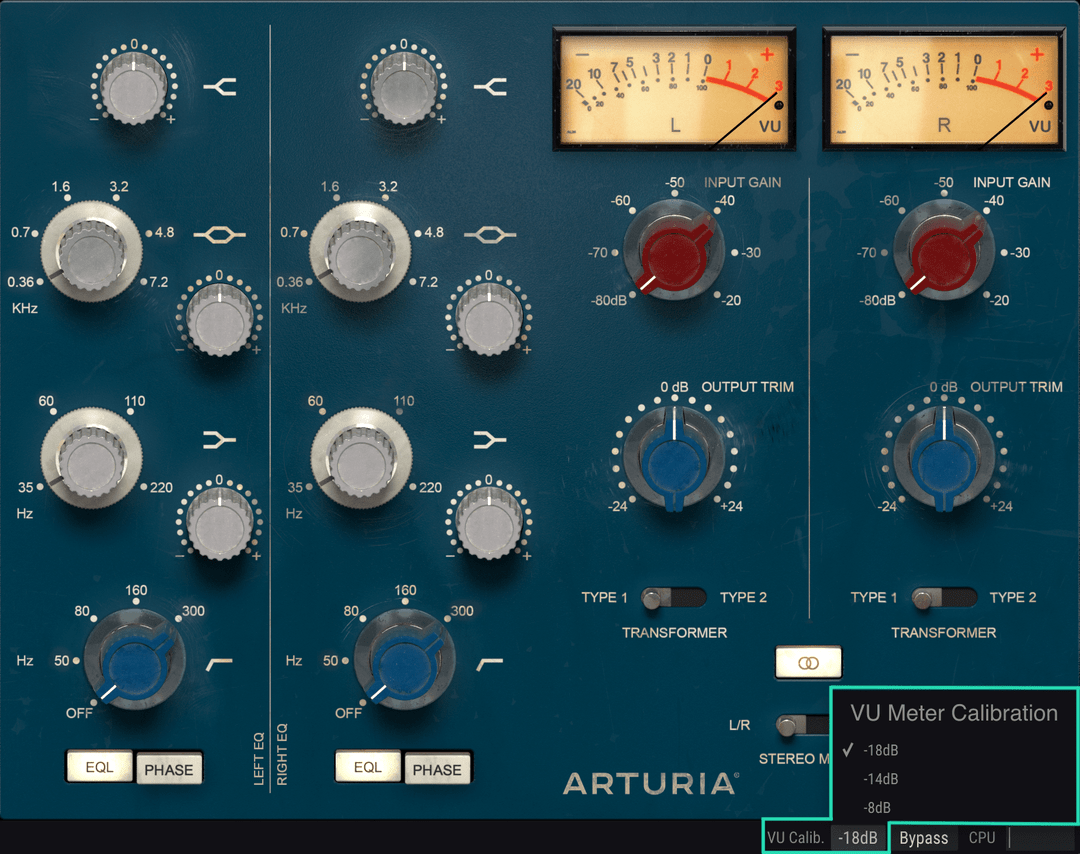Click the +24 mark on left Output Trim

tap(731, 507)
